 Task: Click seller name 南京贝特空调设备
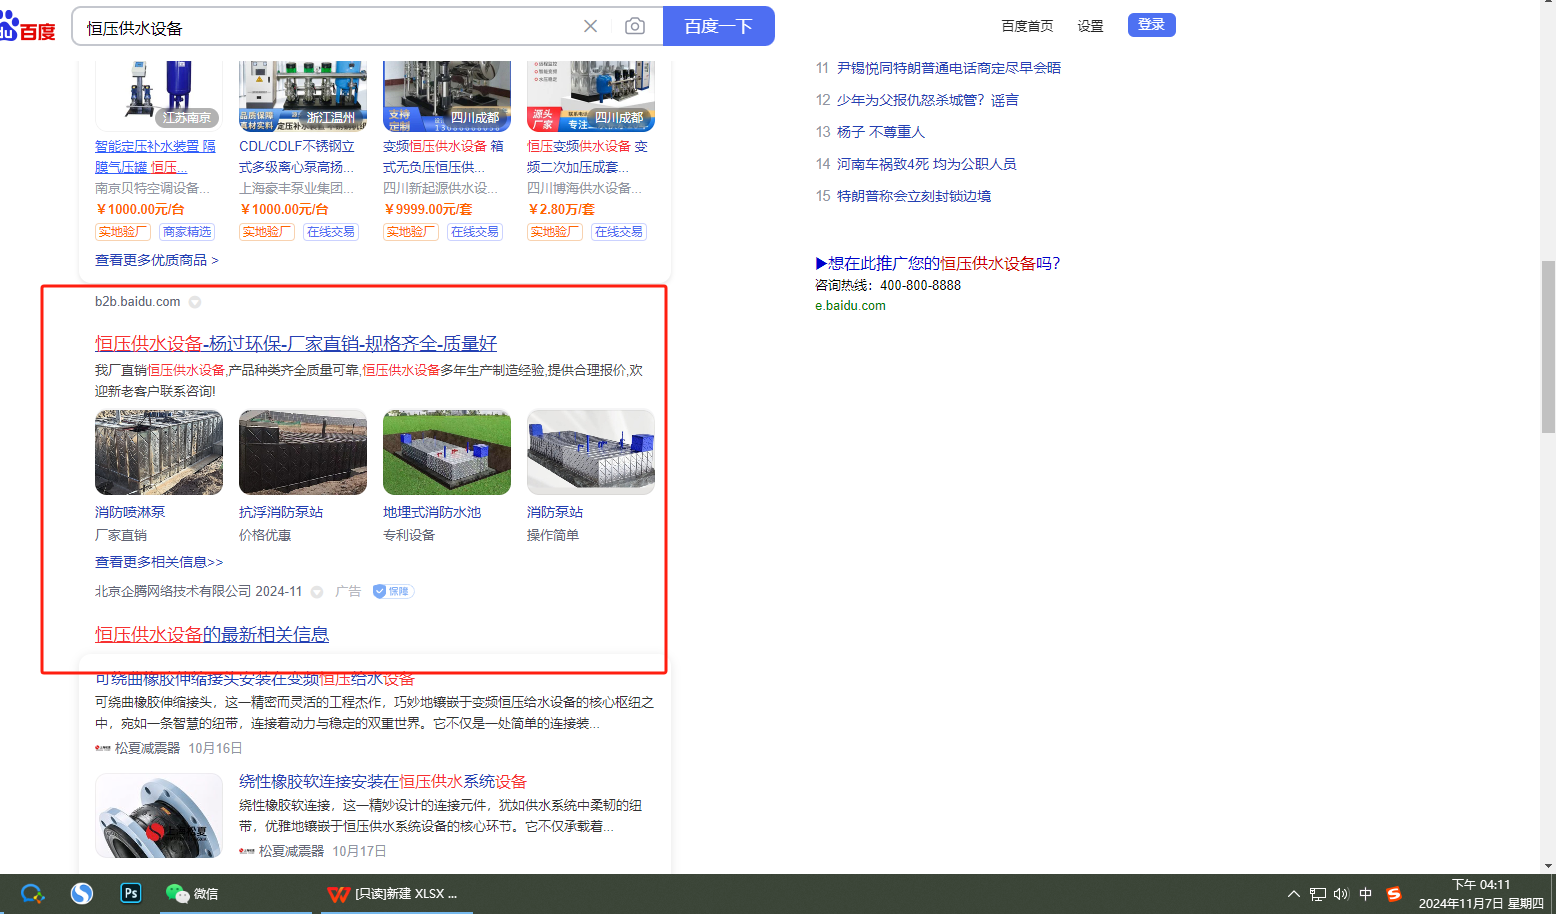pyautogui.click(x=153, y=188)
